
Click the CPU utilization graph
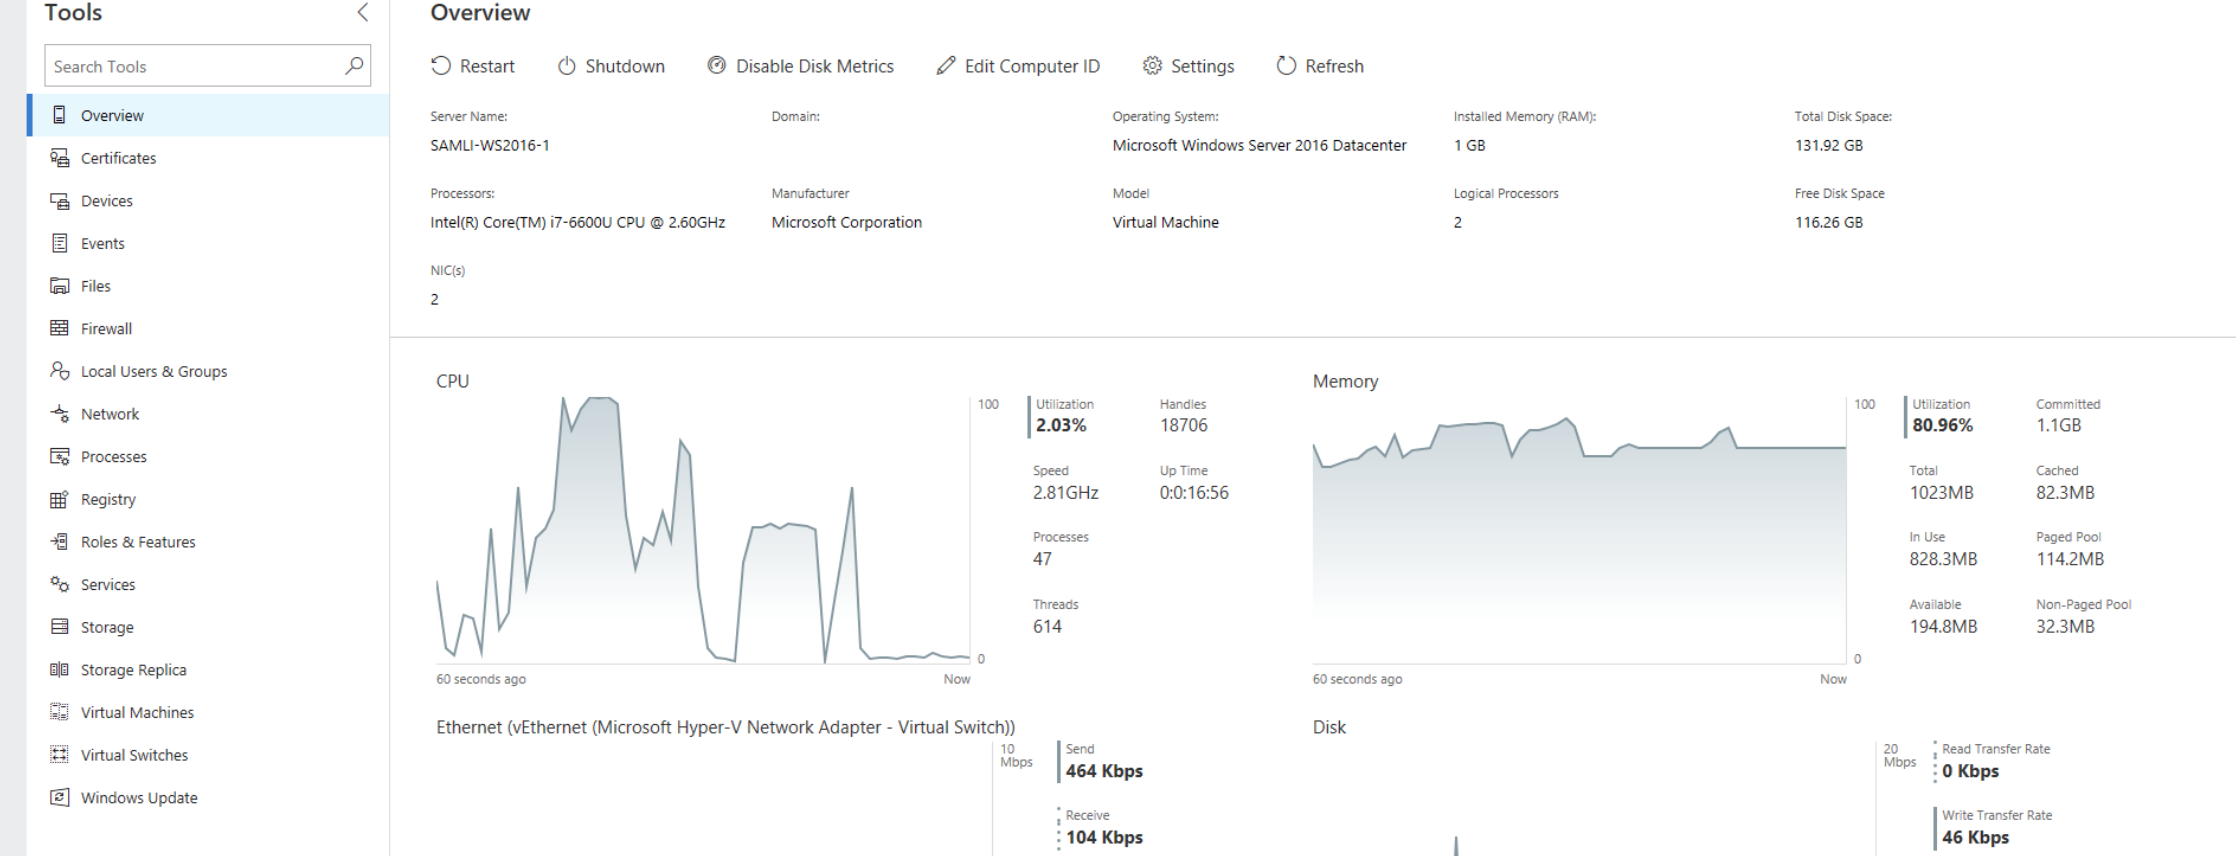pos(703,530)
